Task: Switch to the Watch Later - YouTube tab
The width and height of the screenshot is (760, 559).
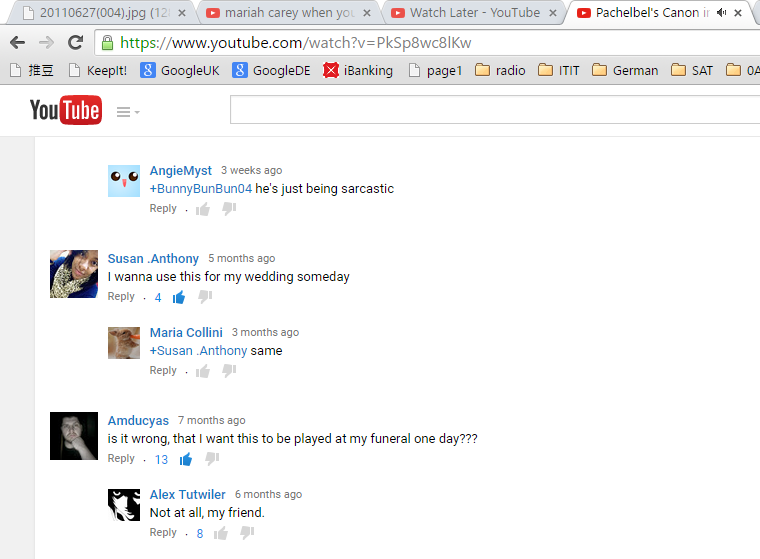Action: 474,13
